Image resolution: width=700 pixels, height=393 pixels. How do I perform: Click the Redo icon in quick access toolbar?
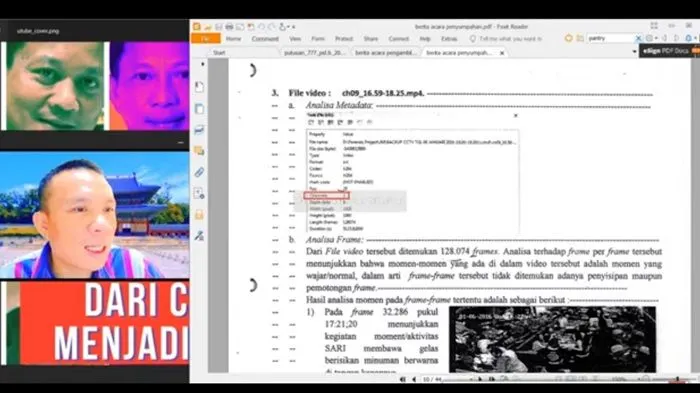[x=271, y=27]
